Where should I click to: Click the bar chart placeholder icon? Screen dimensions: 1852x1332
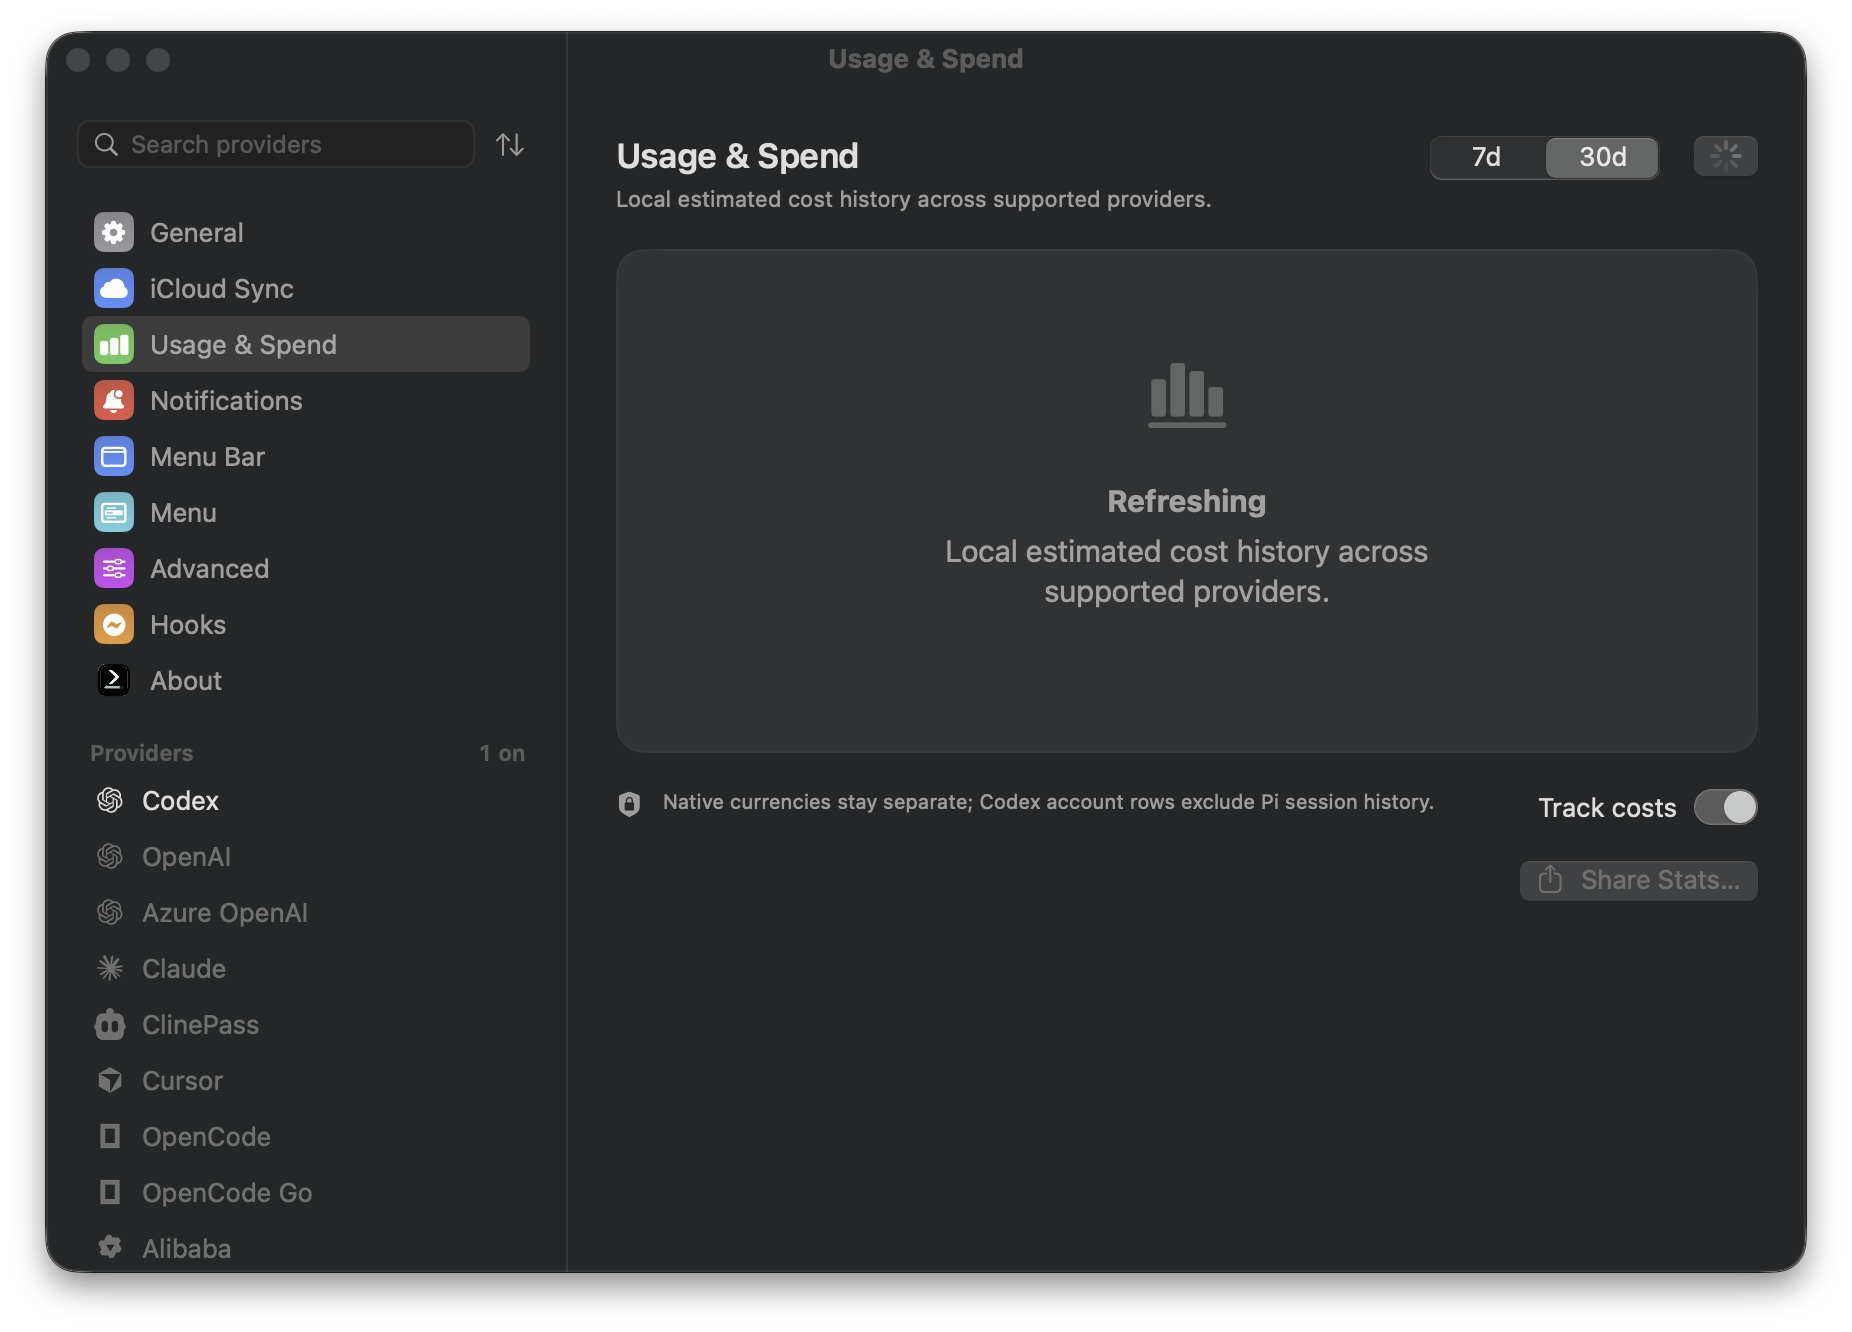click(x=1187, y=395)
